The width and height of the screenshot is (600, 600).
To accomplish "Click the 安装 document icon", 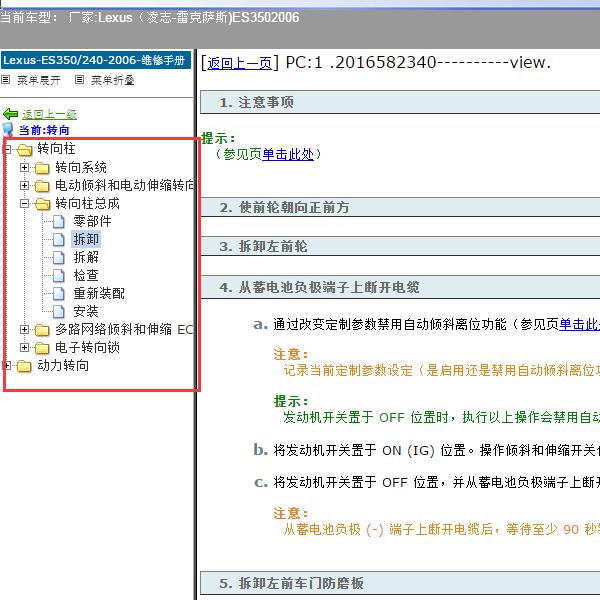I will click(59, 311).
